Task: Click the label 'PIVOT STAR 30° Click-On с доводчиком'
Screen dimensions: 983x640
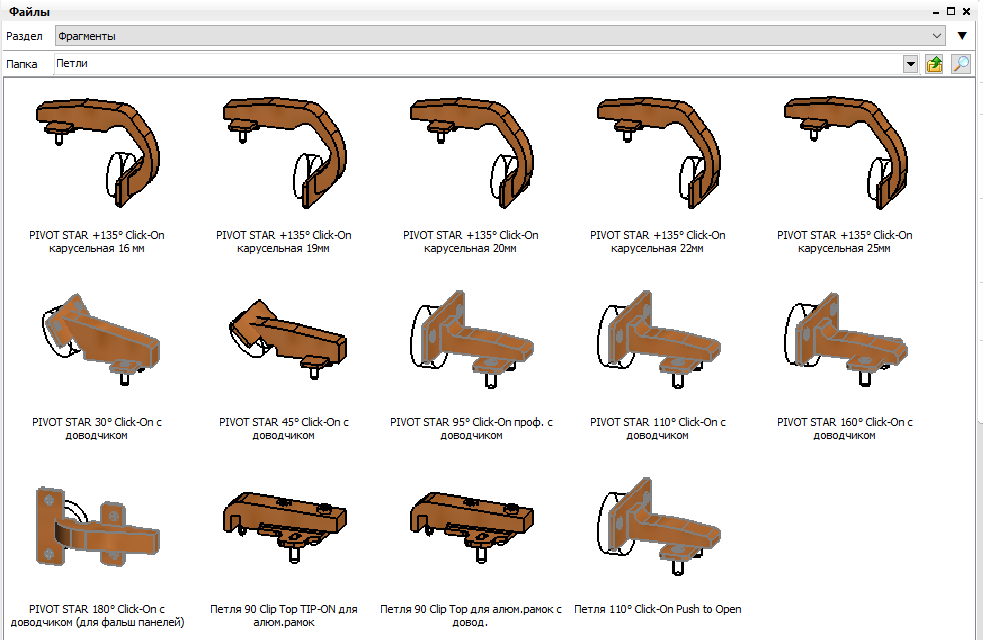Action: point(97,428)
